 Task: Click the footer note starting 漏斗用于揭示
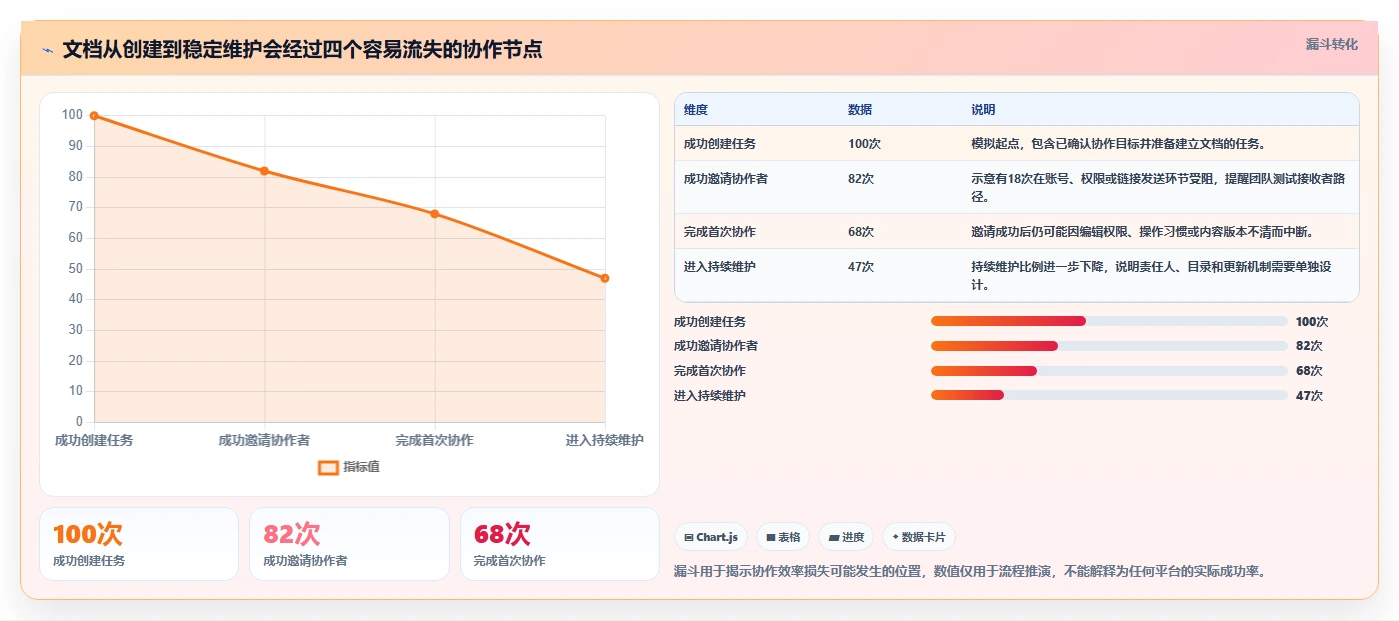970,572
